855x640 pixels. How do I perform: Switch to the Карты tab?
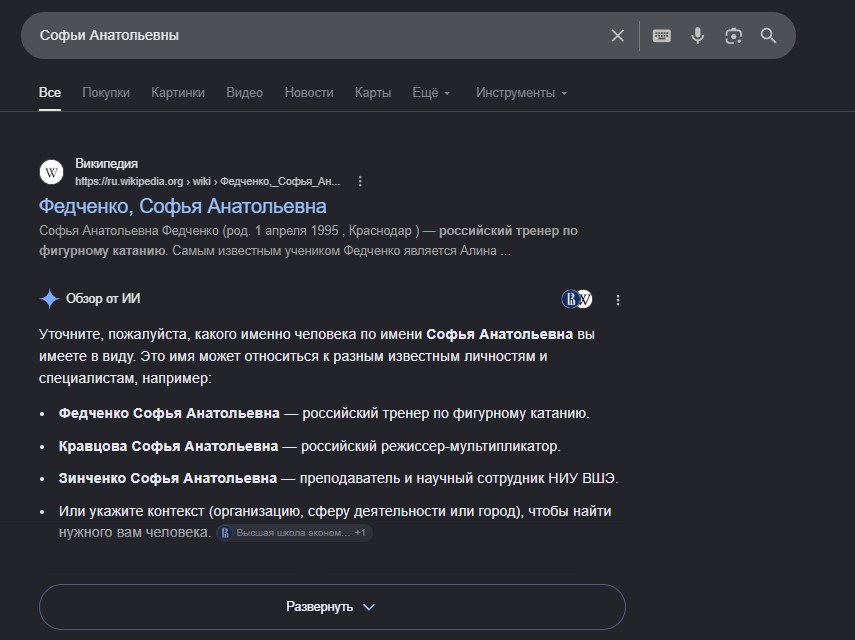pos(373,93)
